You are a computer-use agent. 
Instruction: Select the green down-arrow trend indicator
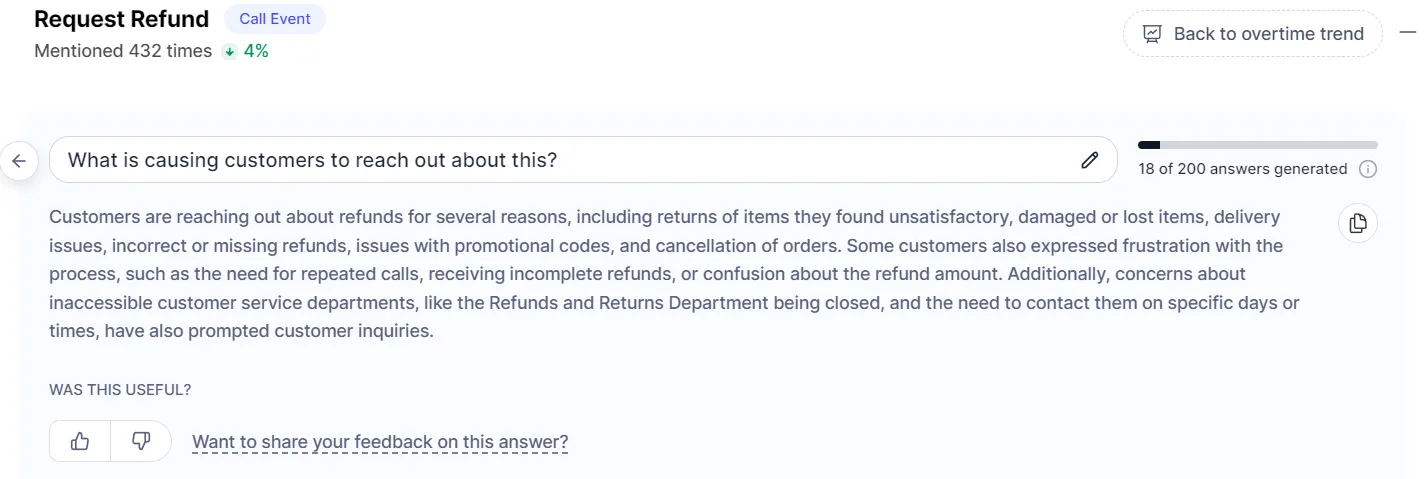coord(230,51)
